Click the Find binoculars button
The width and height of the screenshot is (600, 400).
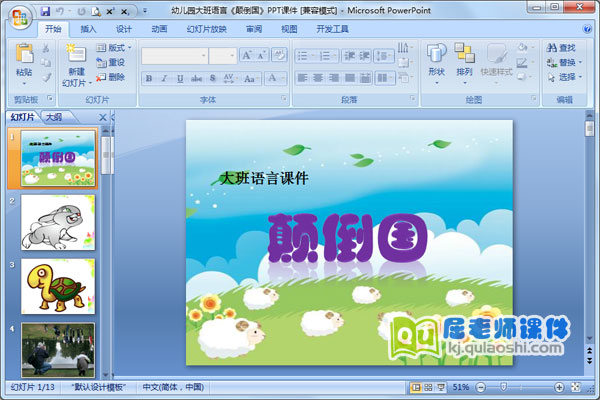(x=561, y=48)
